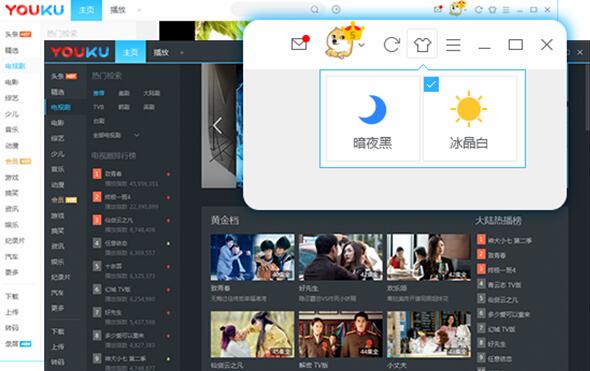
Task: Expand the small arrow beside the dog avatar
Action: click(x=362, y=46)
